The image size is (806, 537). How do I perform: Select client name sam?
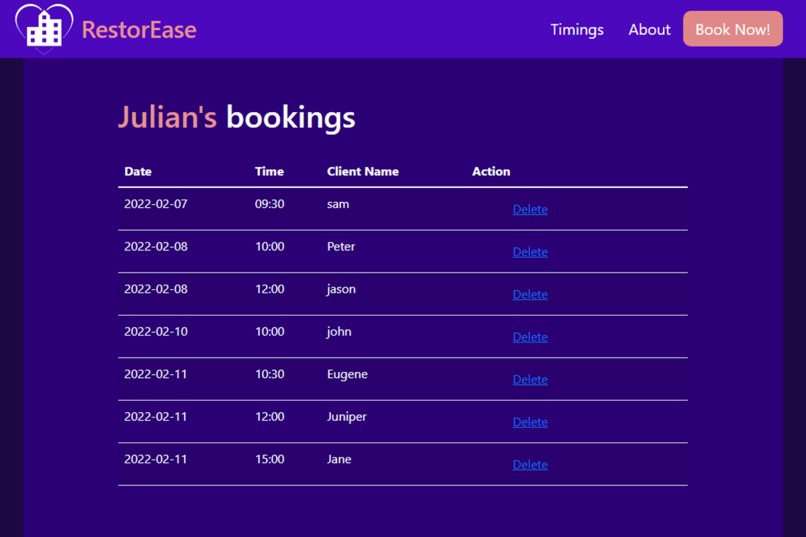coord(338,205)
